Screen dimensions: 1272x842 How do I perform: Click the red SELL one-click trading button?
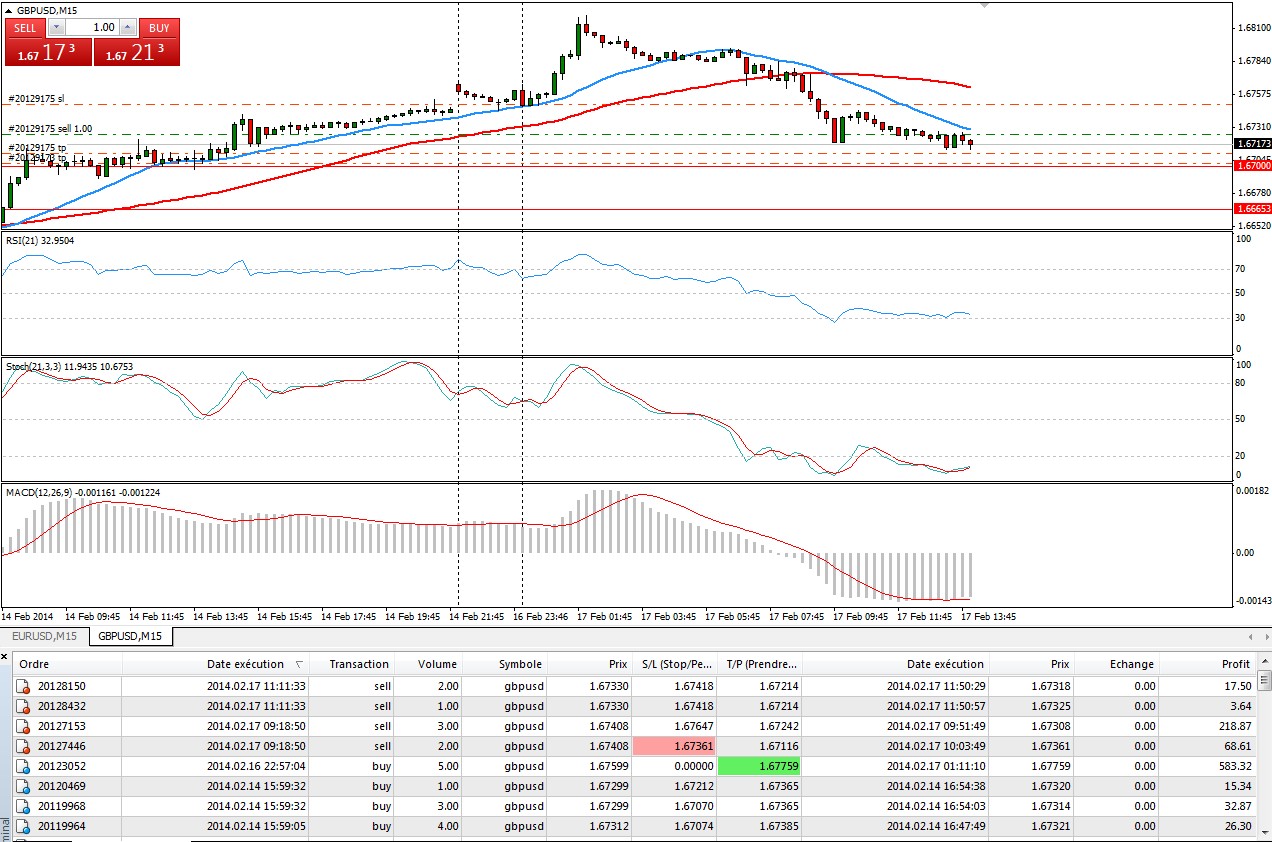25,28
